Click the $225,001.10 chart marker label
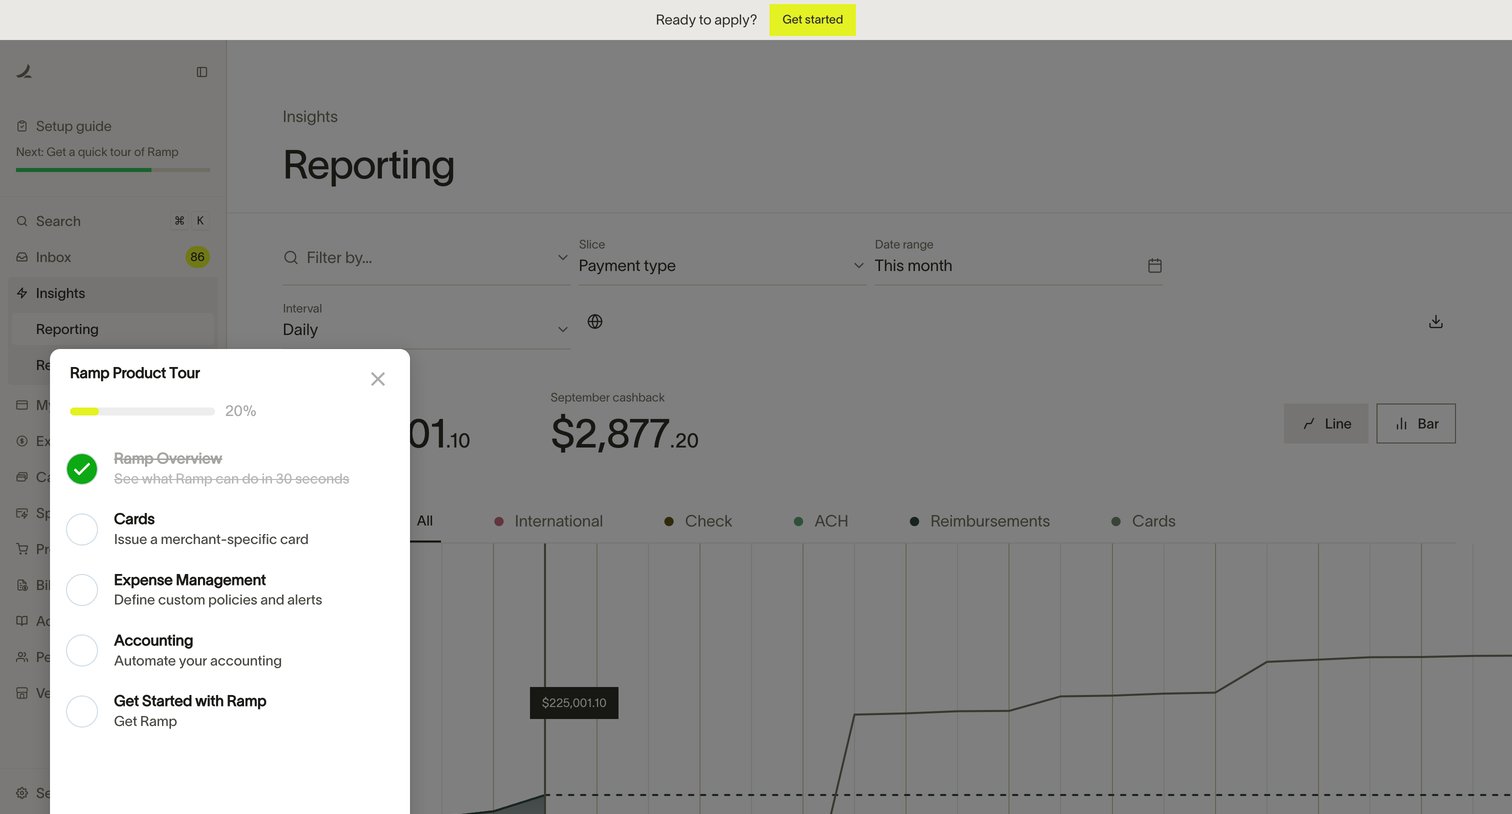Image resolution: width=1512 pixels, height=814 pixels. pyautogui.click(x=574, y=703)
